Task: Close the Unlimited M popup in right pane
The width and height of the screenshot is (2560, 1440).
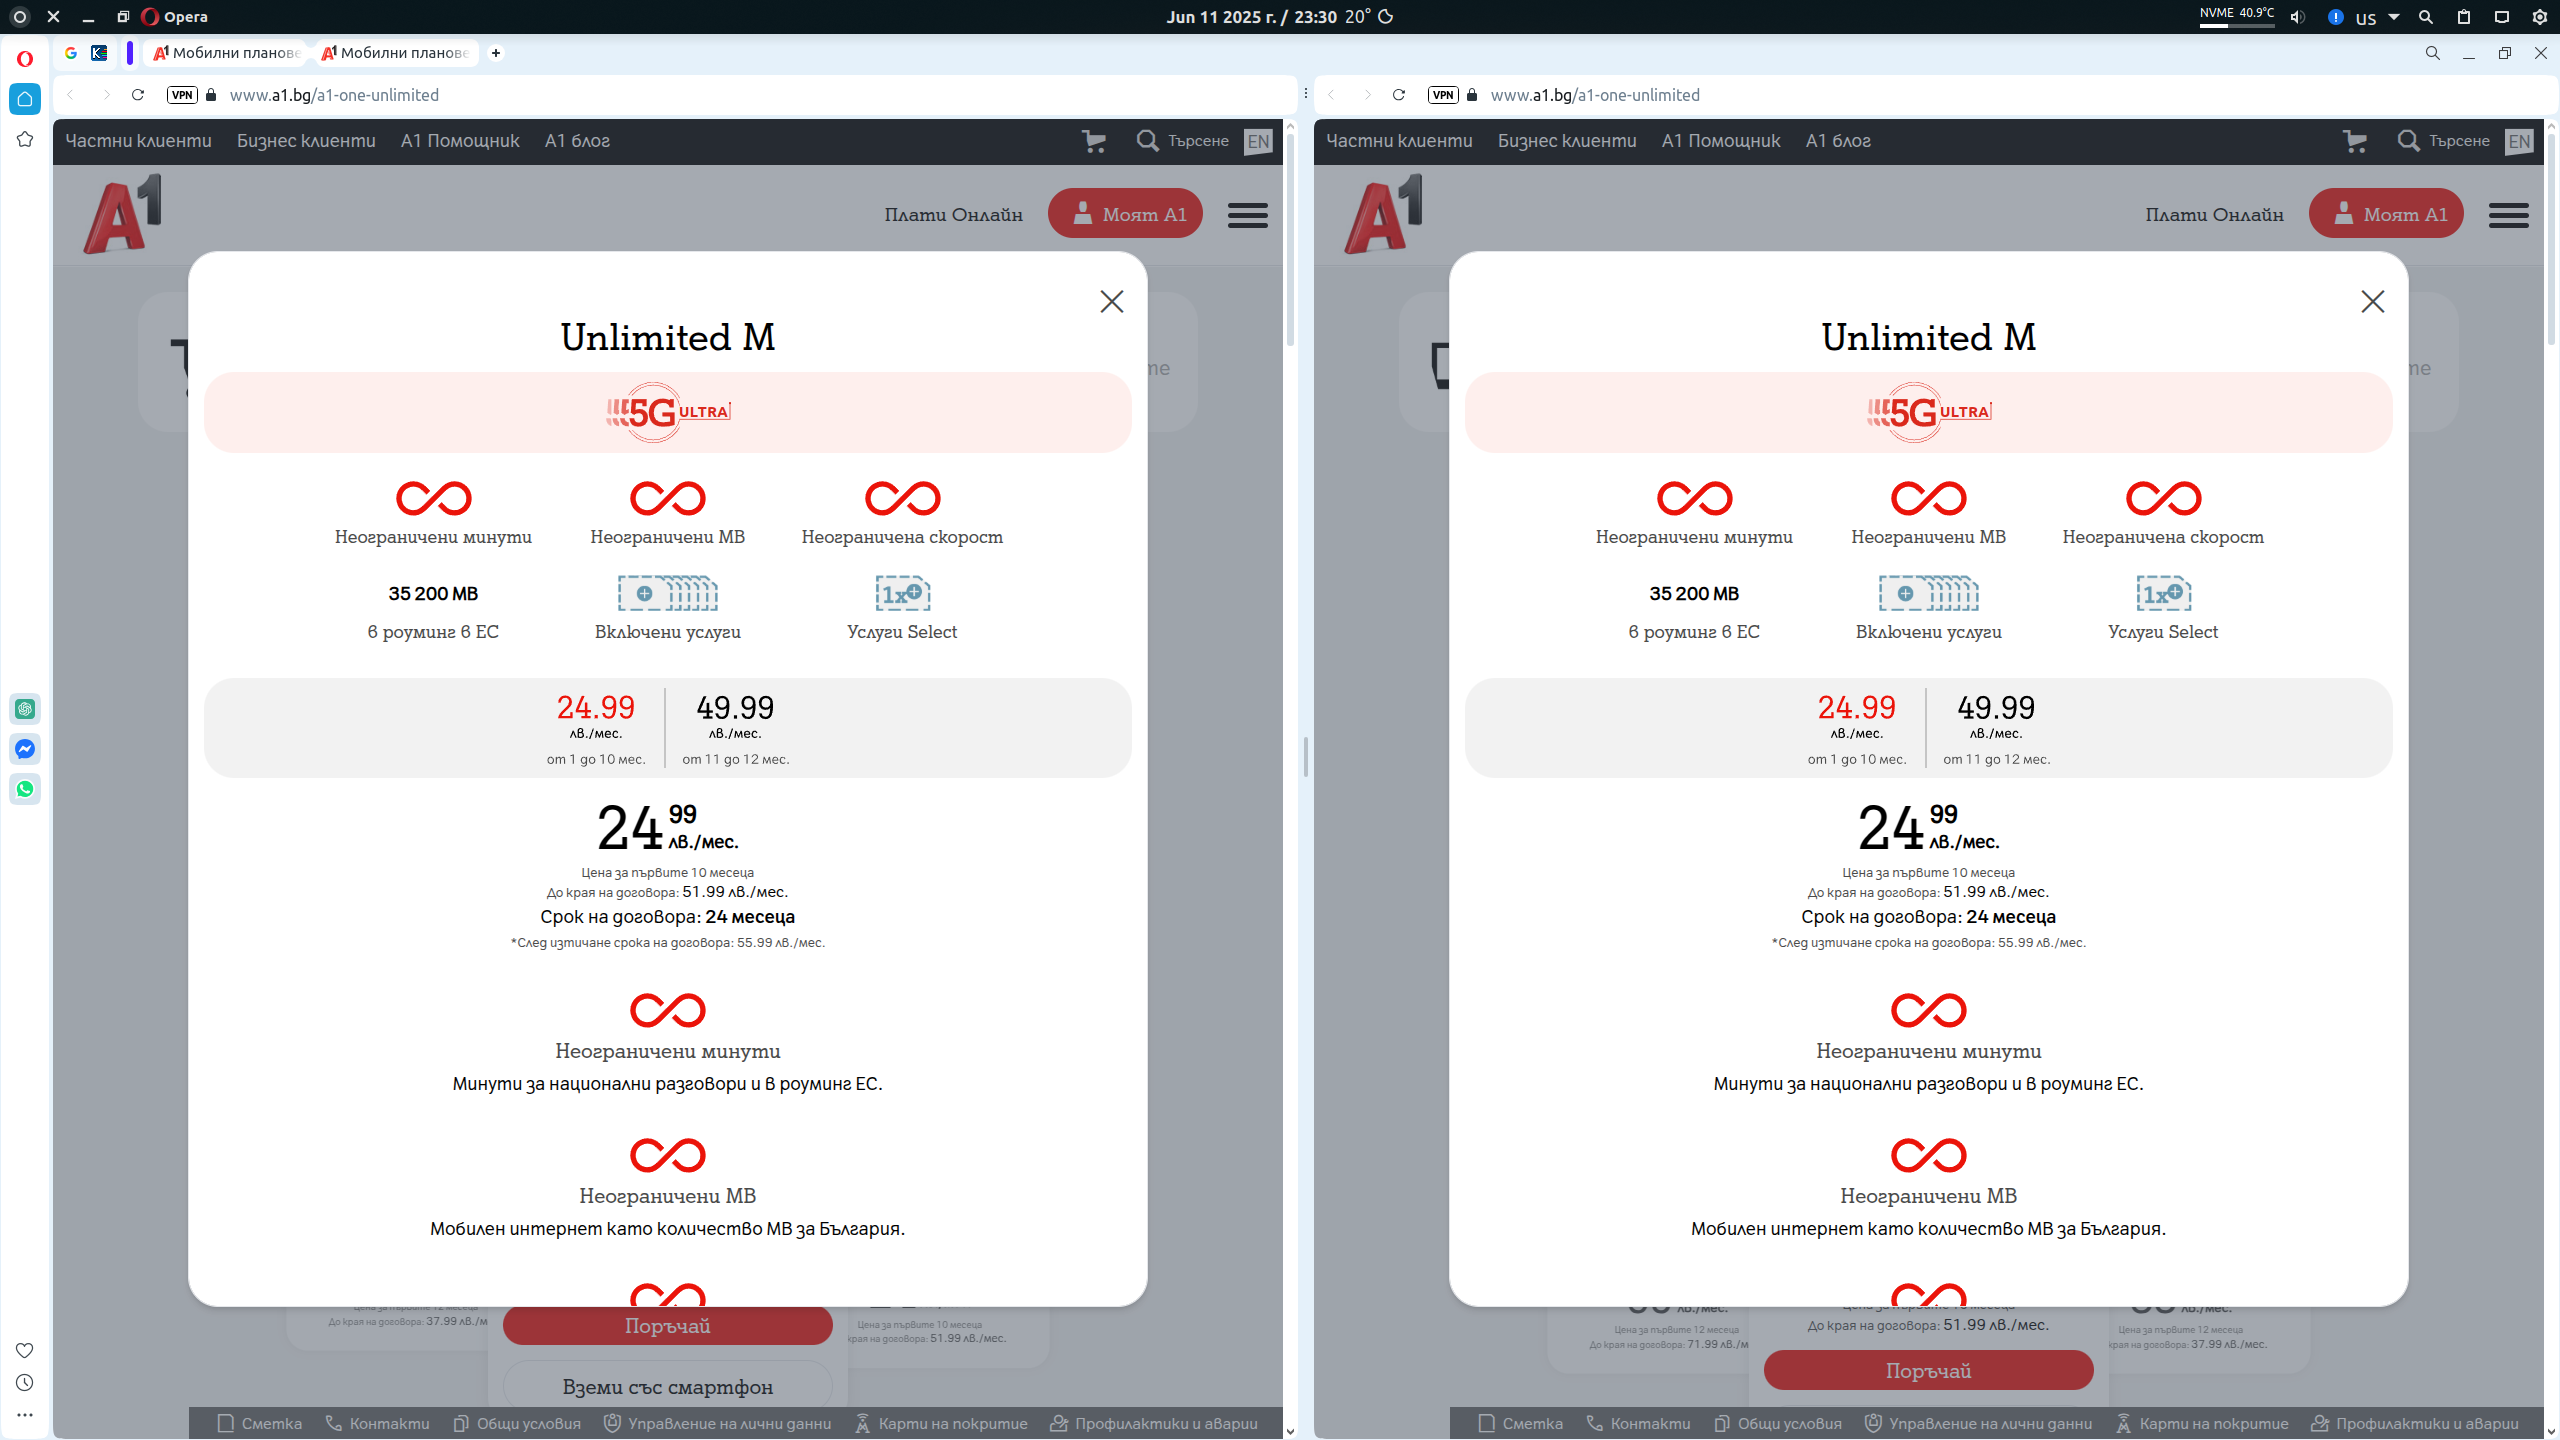Action: point(2373,302)
